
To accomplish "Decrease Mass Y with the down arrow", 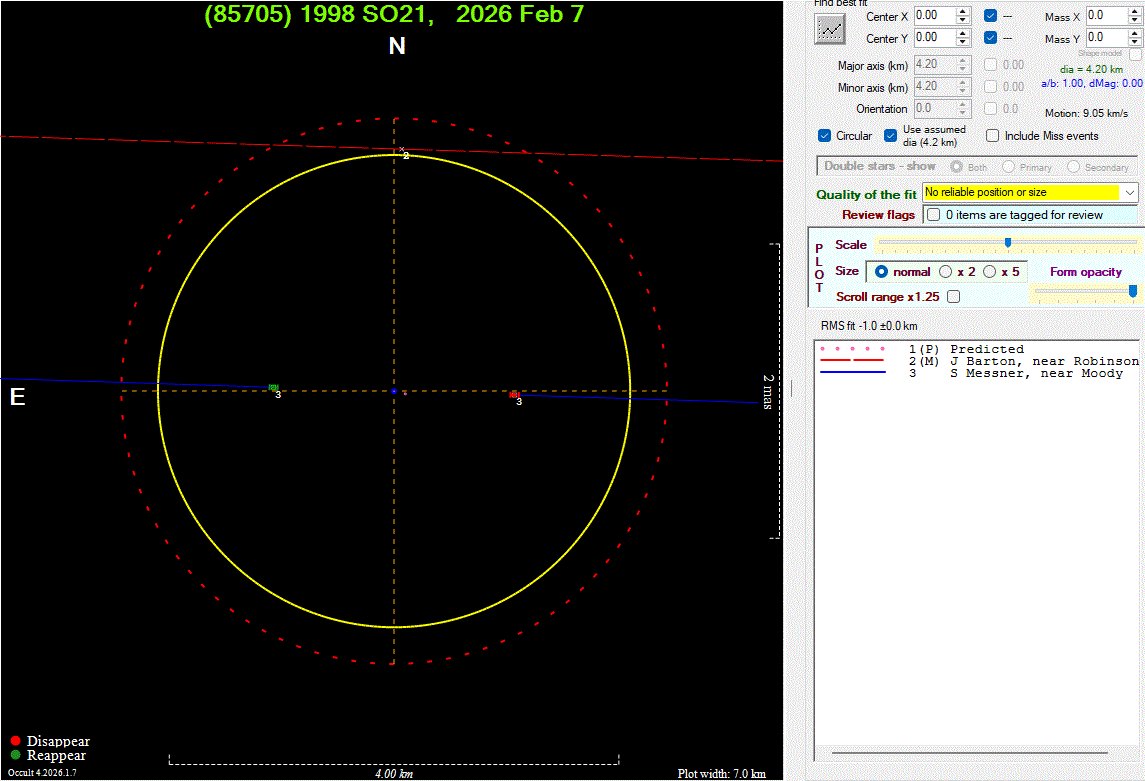I will (1135, 44).
